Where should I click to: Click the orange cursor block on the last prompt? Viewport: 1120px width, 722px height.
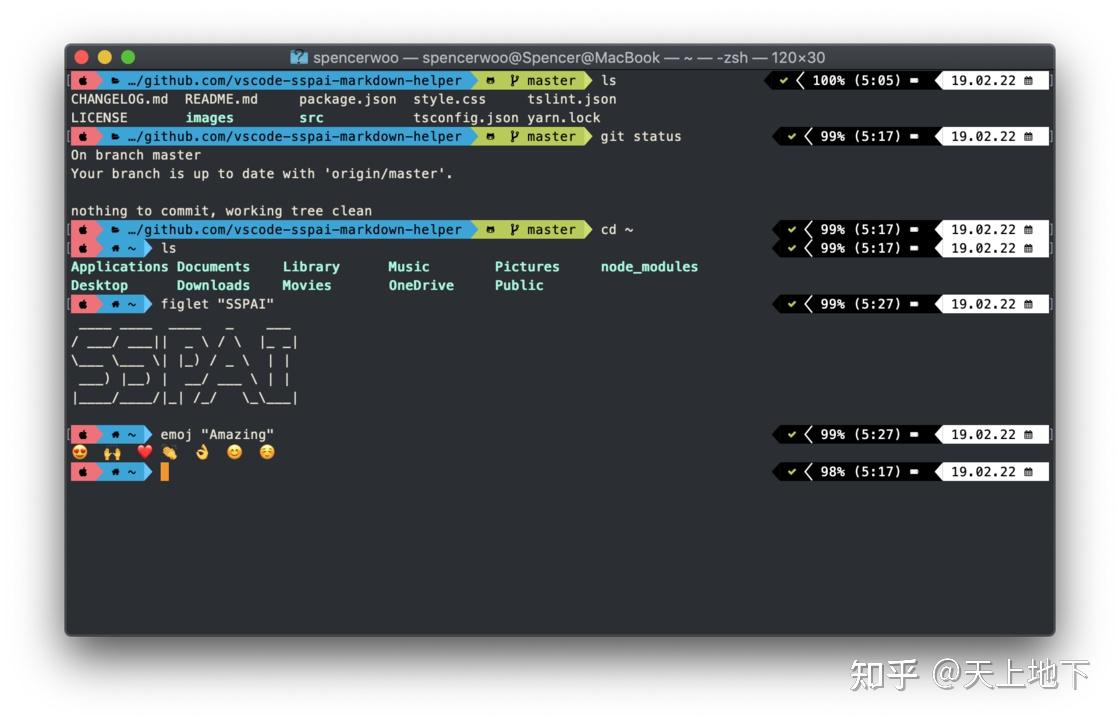click(x=164, y=472)
